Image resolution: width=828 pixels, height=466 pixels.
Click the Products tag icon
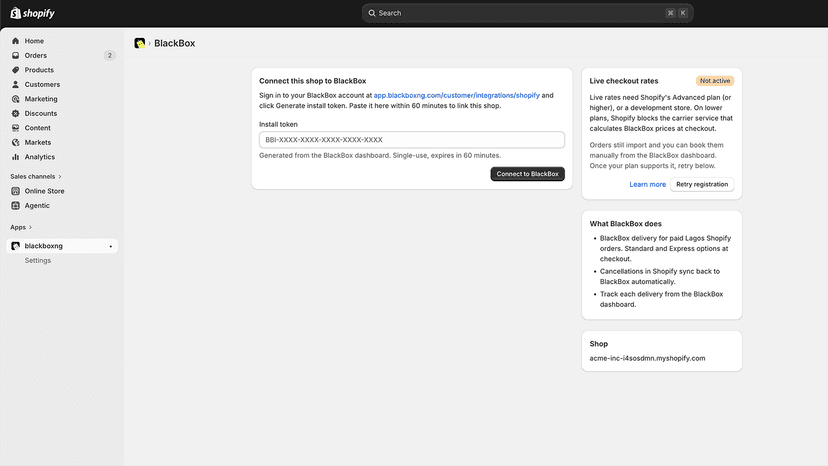point(15,70)
